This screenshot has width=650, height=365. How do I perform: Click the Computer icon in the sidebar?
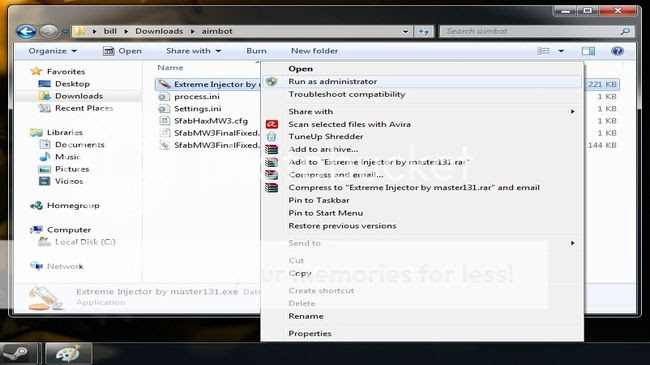36,229
